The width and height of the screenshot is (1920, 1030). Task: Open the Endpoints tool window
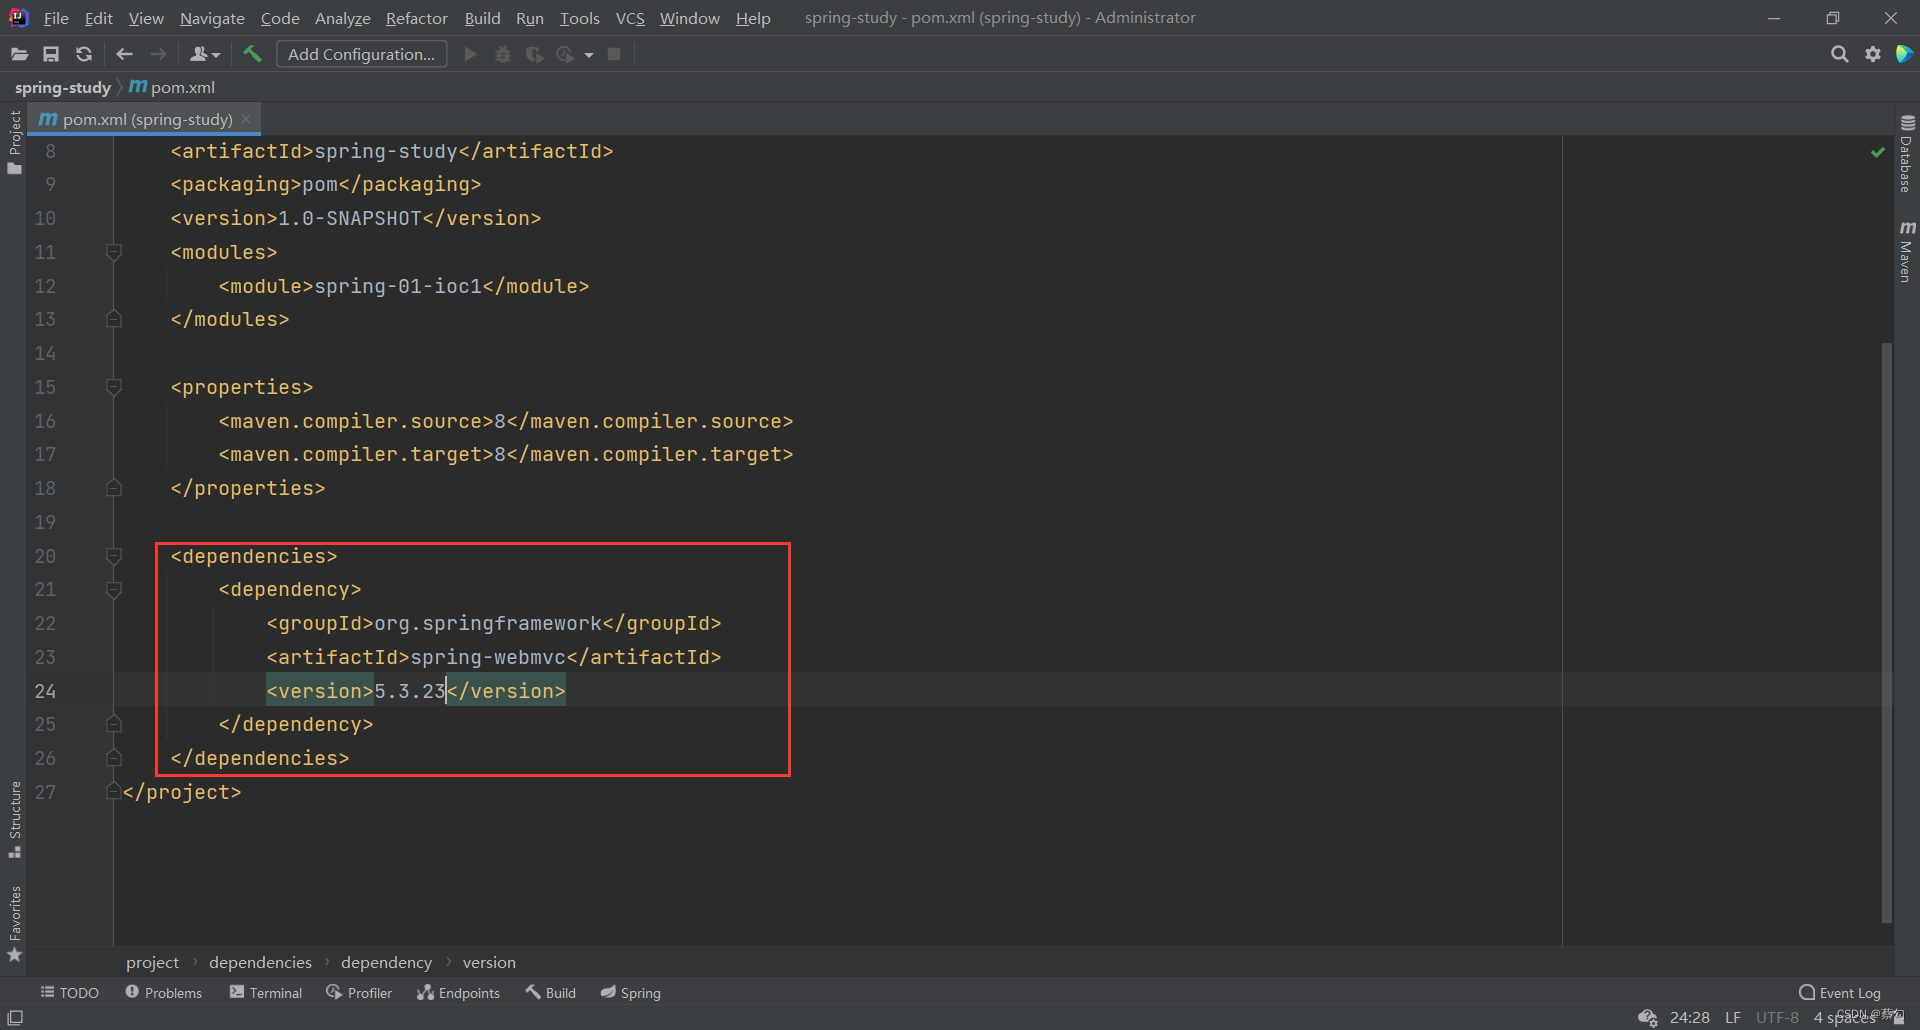[458, 992]
